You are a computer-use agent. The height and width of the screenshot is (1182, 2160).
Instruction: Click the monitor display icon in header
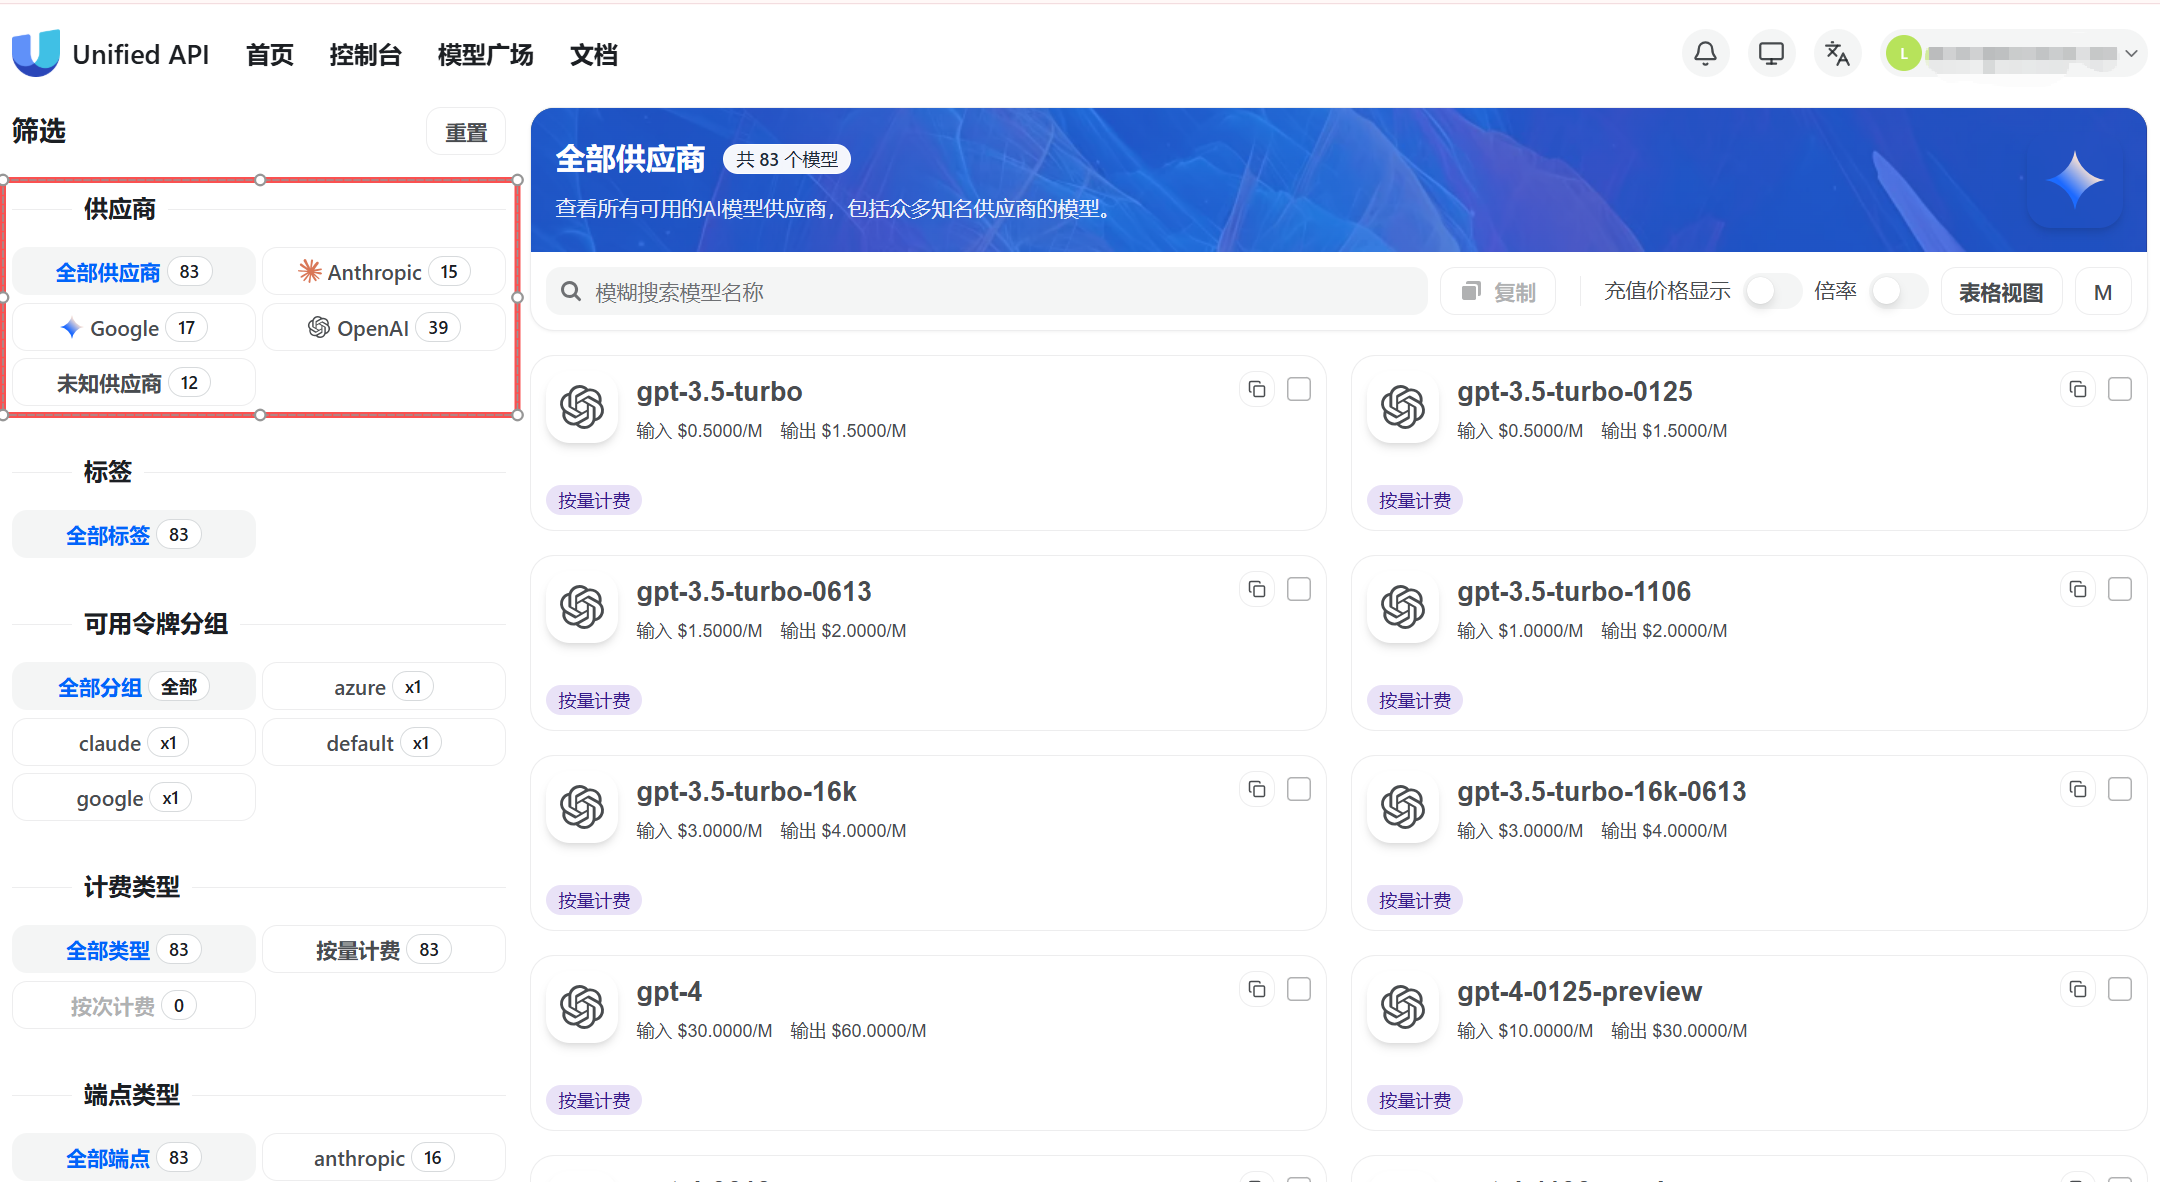click(x=1771, y=54)
